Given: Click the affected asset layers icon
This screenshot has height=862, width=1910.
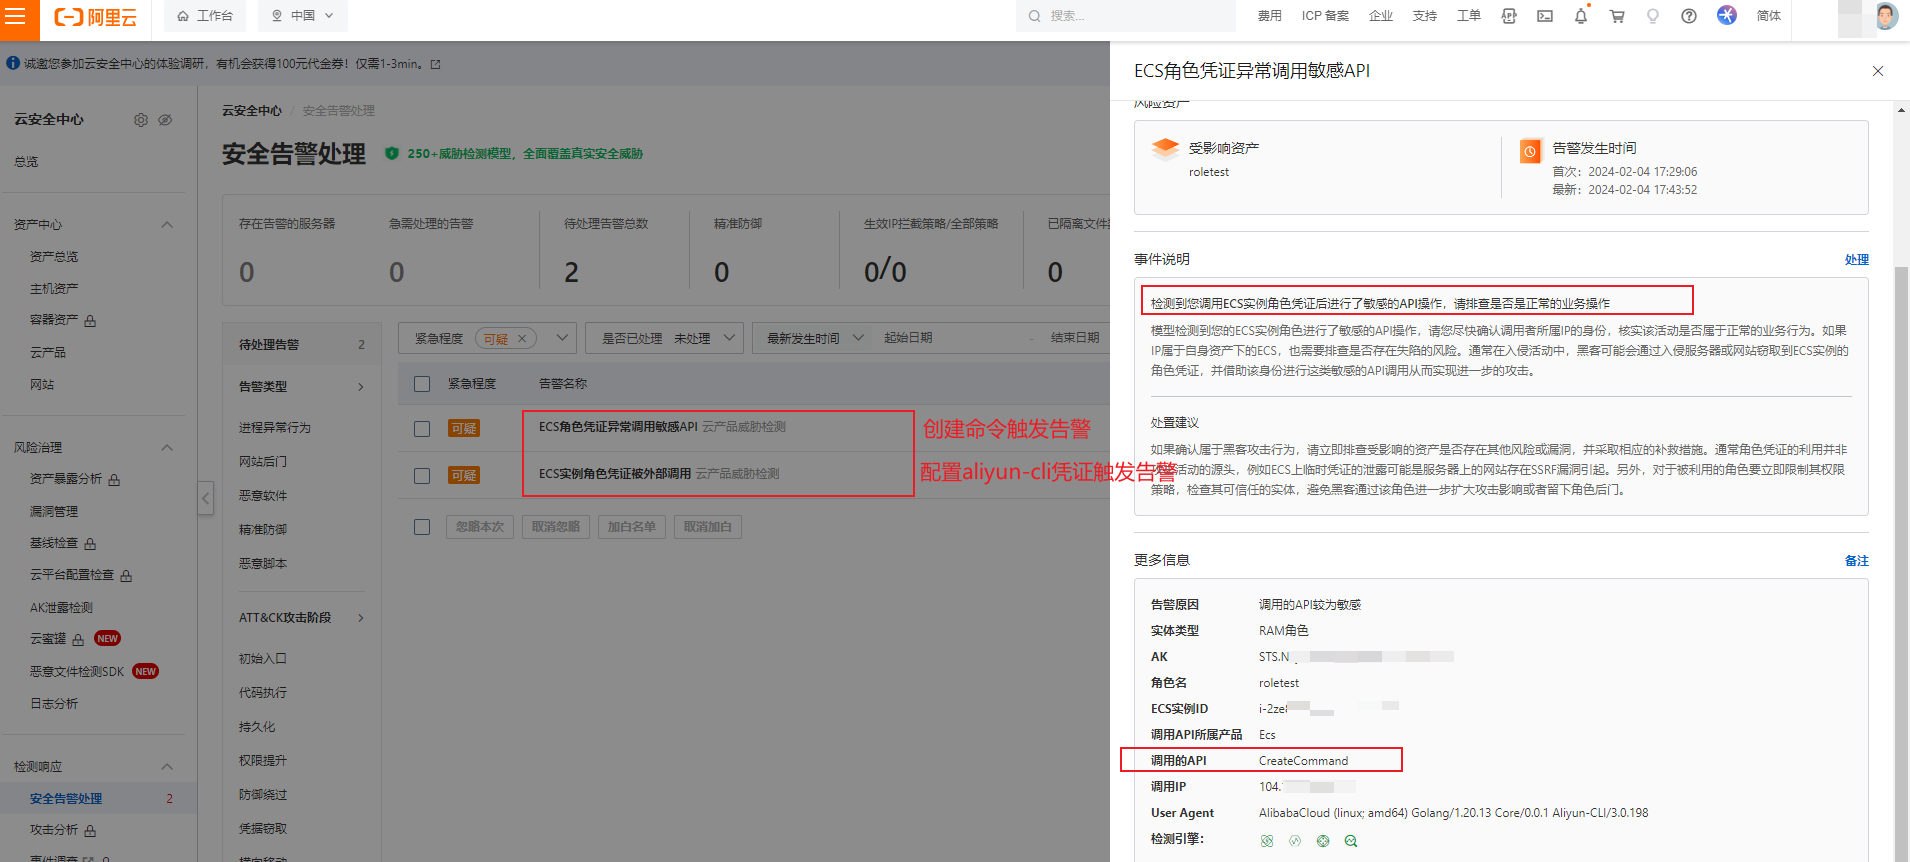Looking at the screenshot, I should point(1166,149).
